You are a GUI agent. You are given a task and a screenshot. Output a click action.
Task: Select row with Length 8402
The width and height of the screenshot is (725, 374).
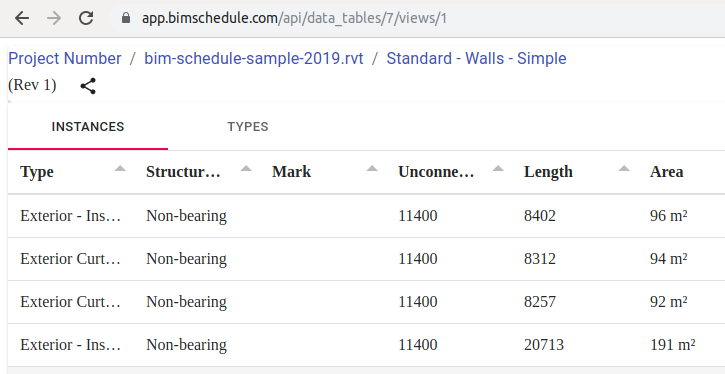coord(366,216)
